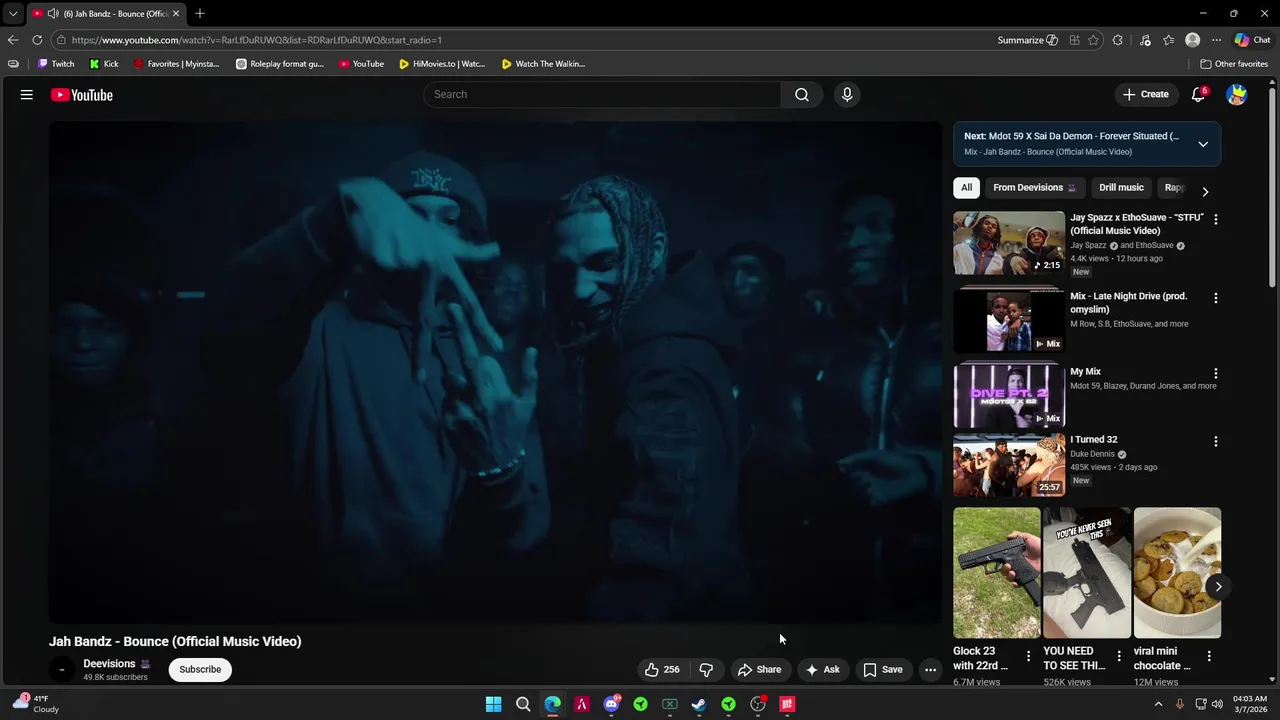Open options for viral mini chocolate short

coord(1209,657)
